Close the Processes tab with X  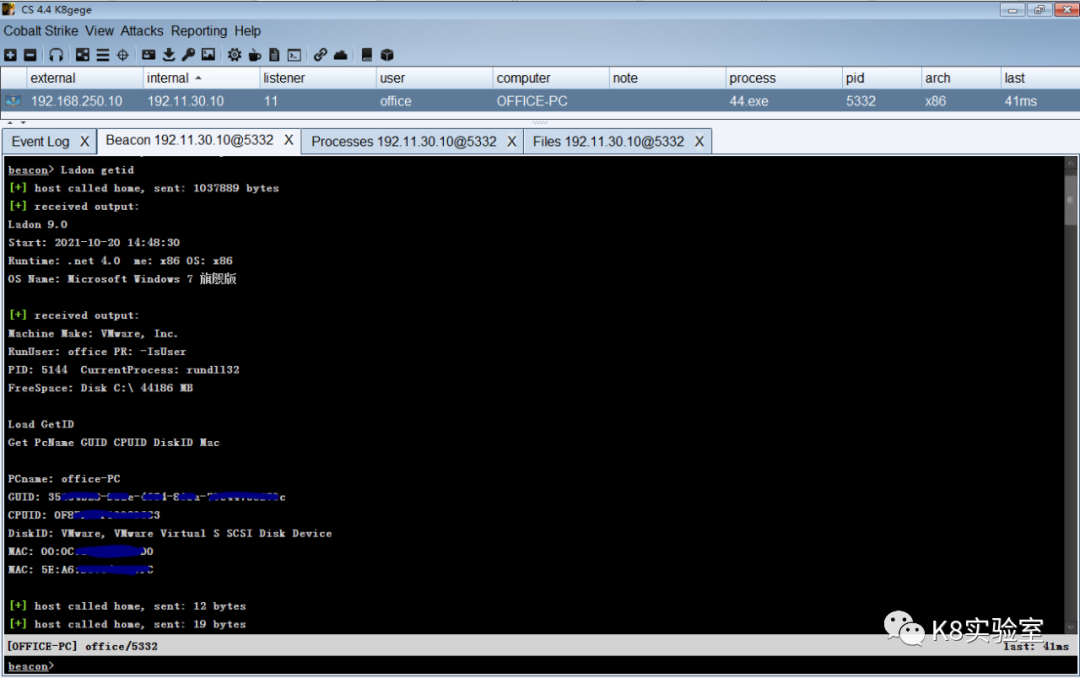tap(512, 141)
